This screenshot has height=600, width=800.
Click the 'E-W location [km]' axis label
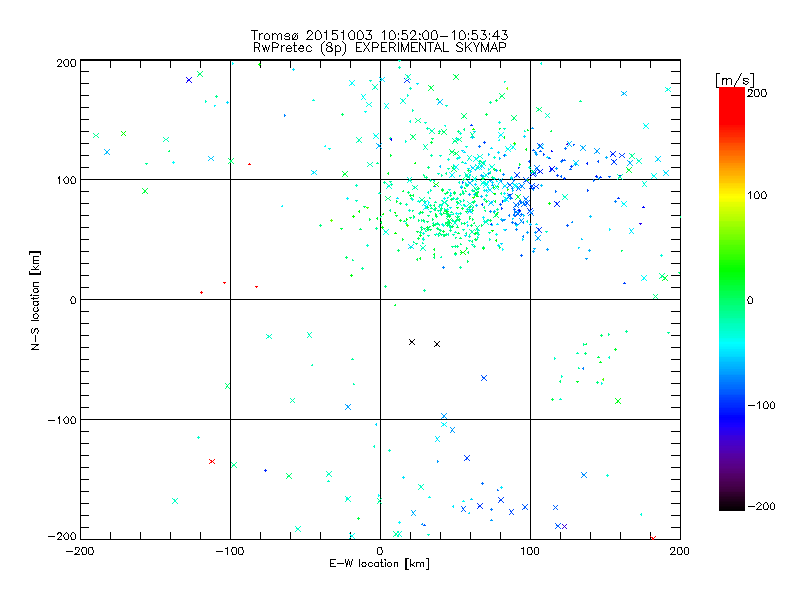pos(379,563)
